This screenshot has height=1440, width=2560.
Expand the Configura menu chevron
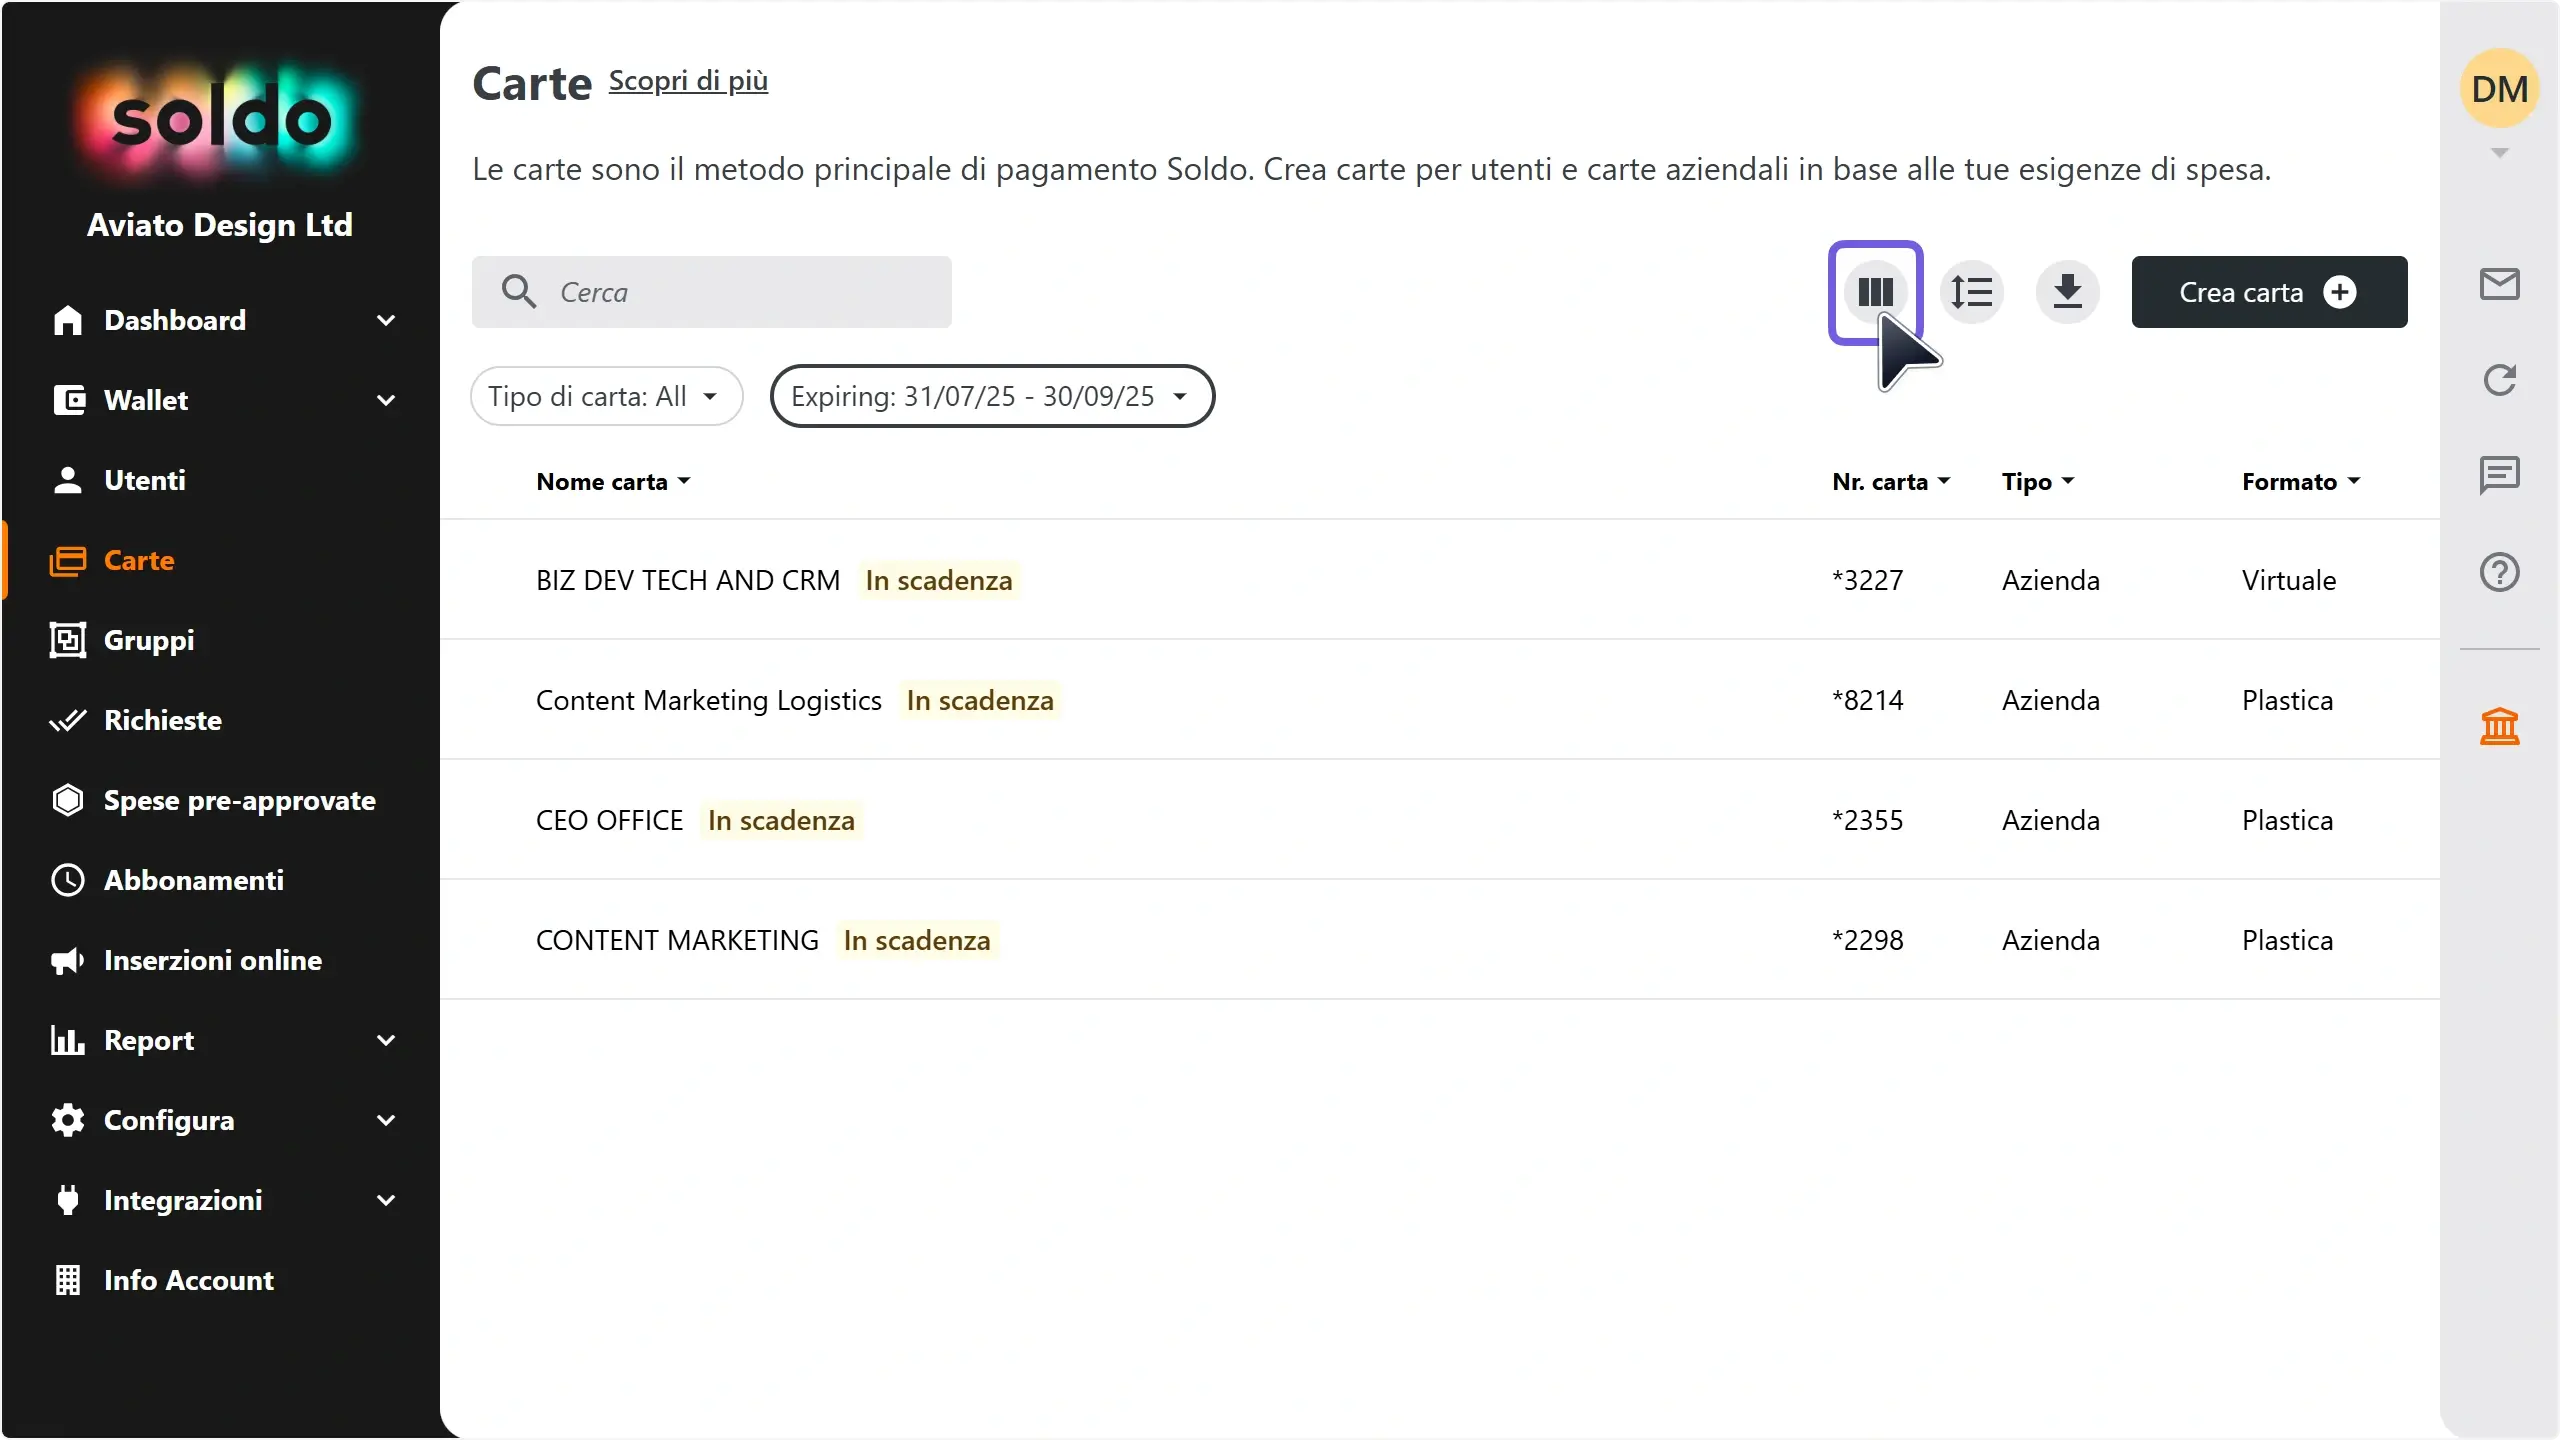click(x=386, y=1120)
